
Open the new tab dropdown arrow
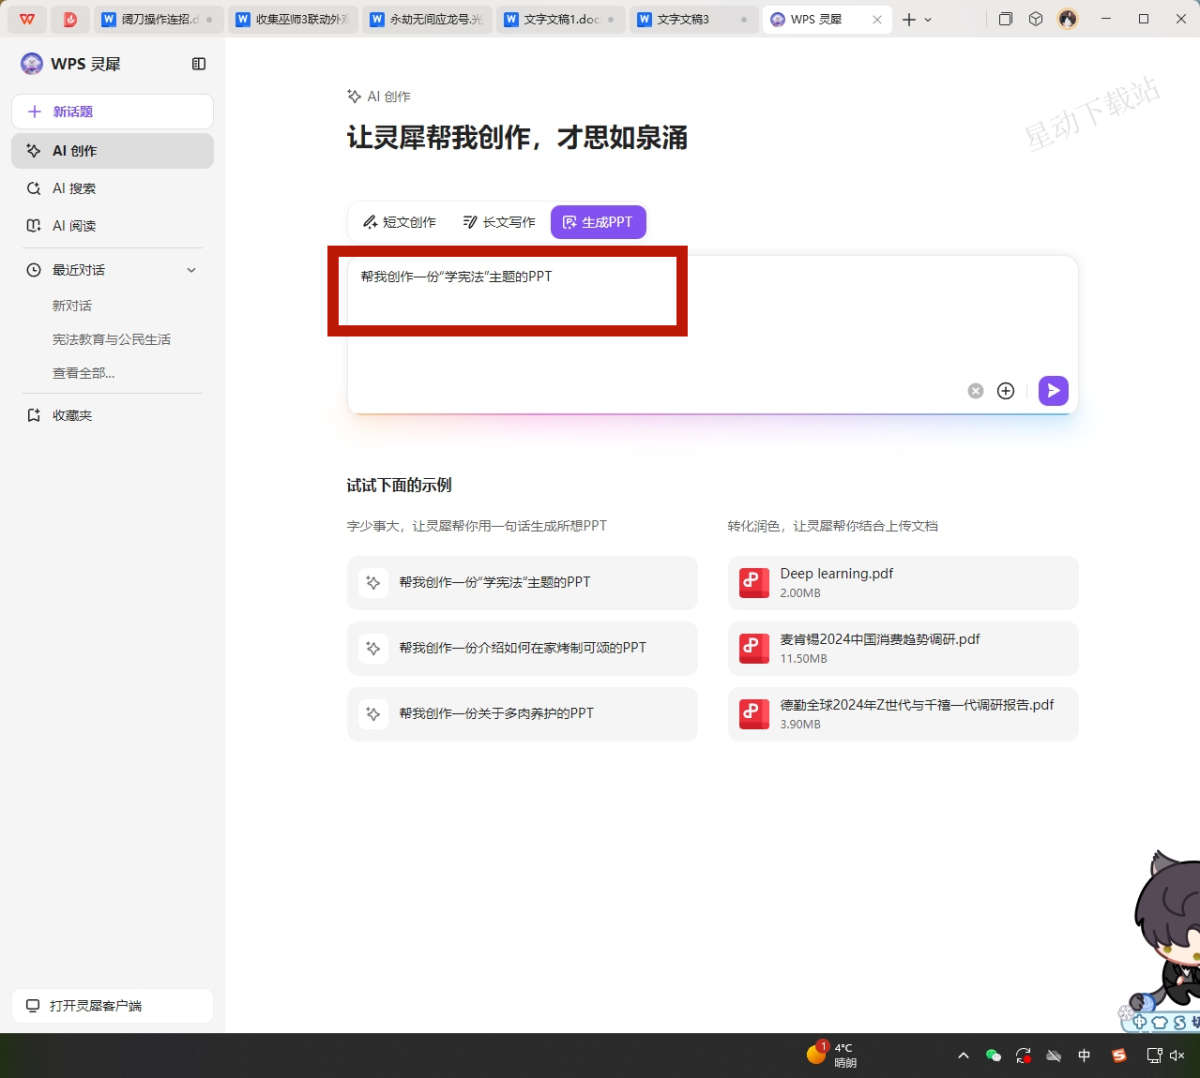pyautogui.click(x=928, y=20)
